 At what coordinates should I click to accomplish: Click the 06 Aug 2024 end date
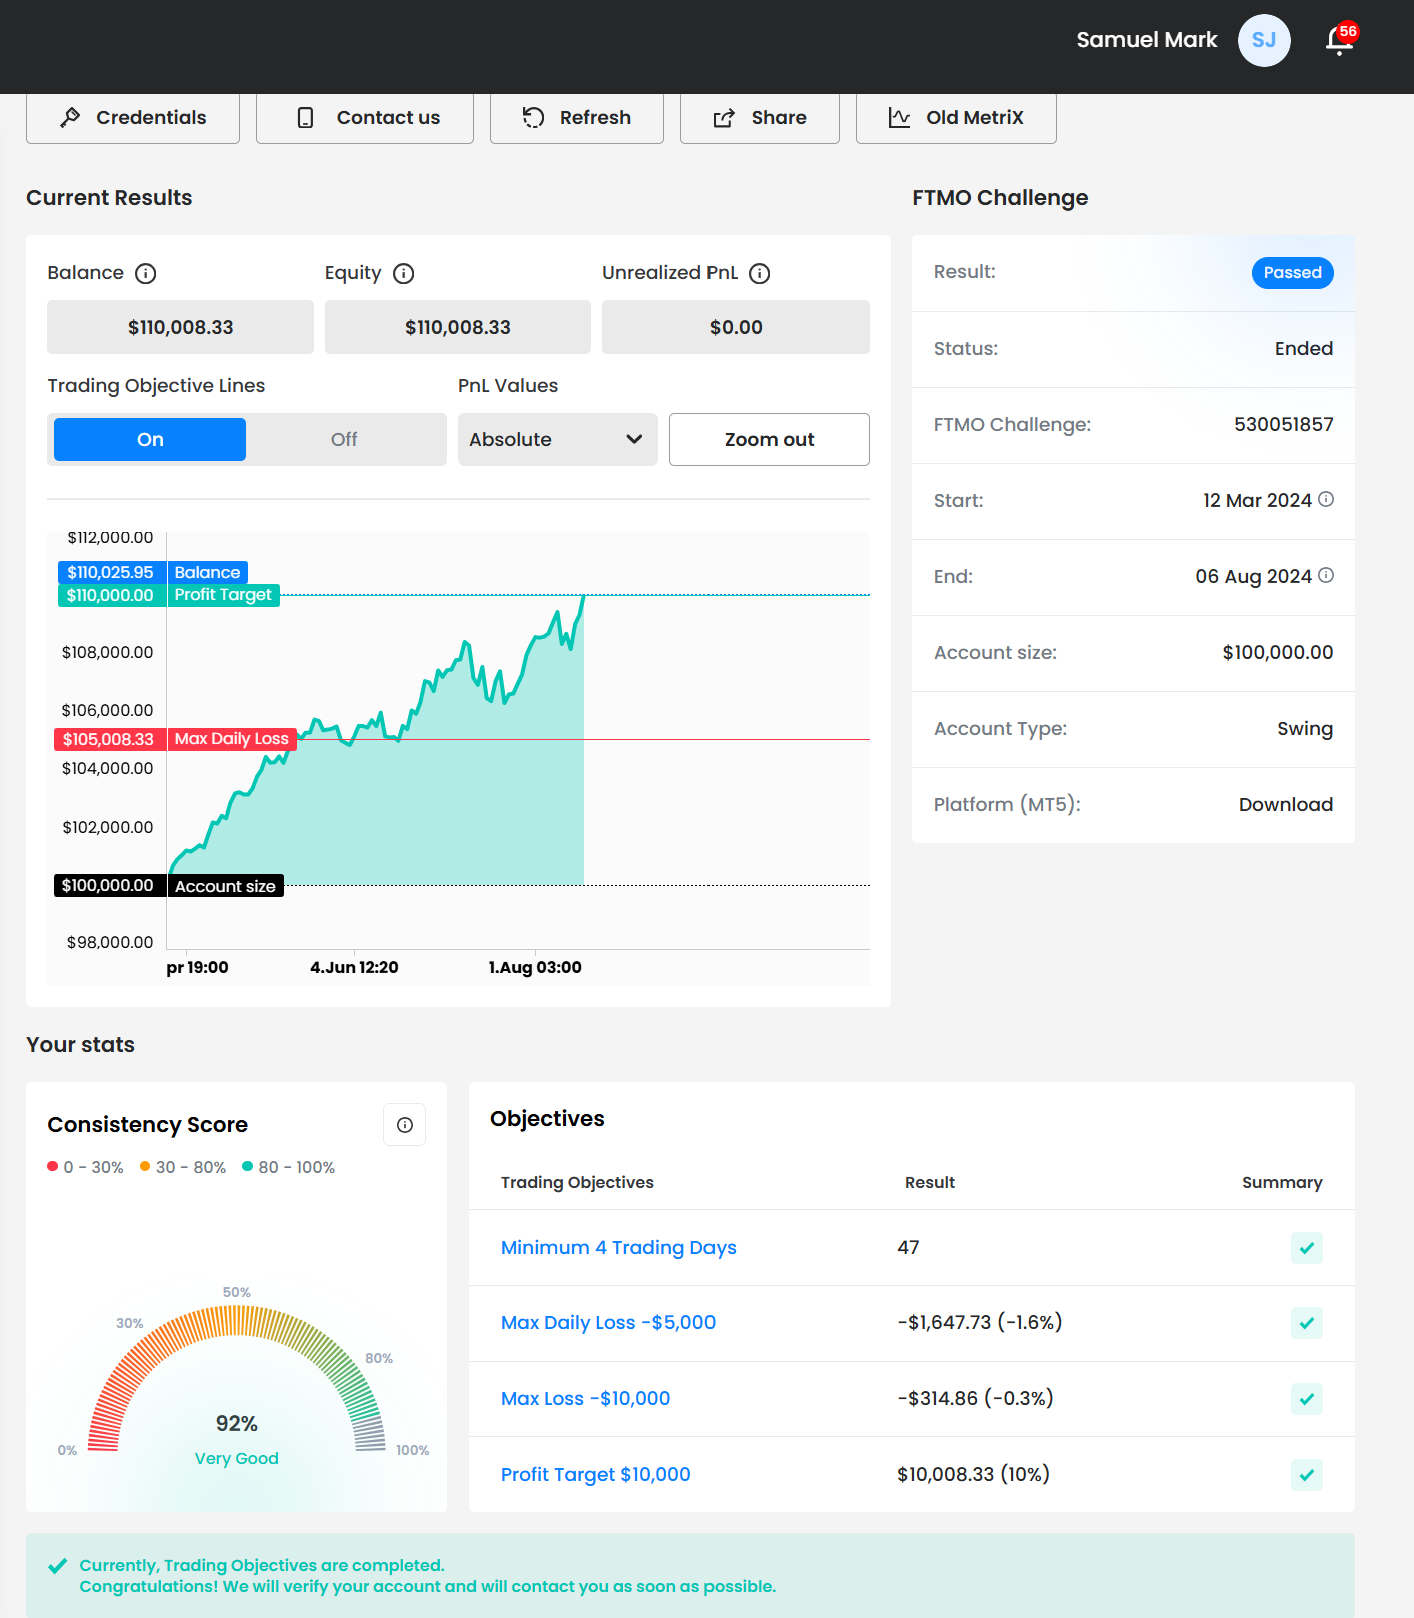[1254, 576]
